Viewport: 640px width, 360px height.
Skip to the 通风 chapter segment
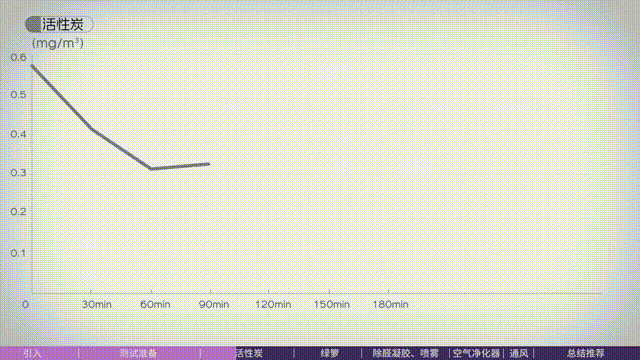click(519, 353)
